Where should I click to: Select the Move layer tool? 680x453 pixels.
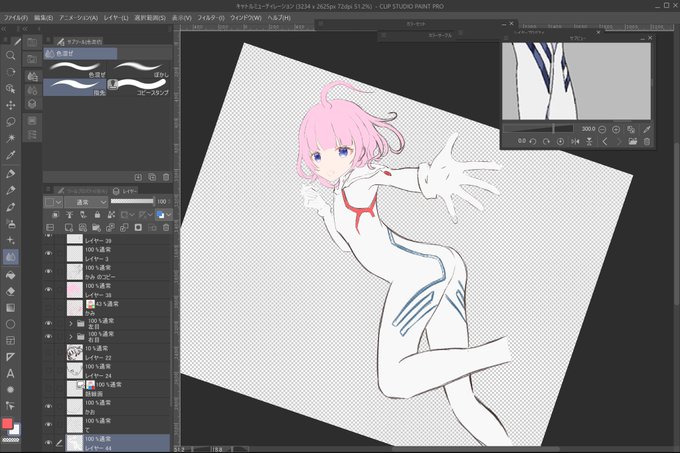click(10, 105)
